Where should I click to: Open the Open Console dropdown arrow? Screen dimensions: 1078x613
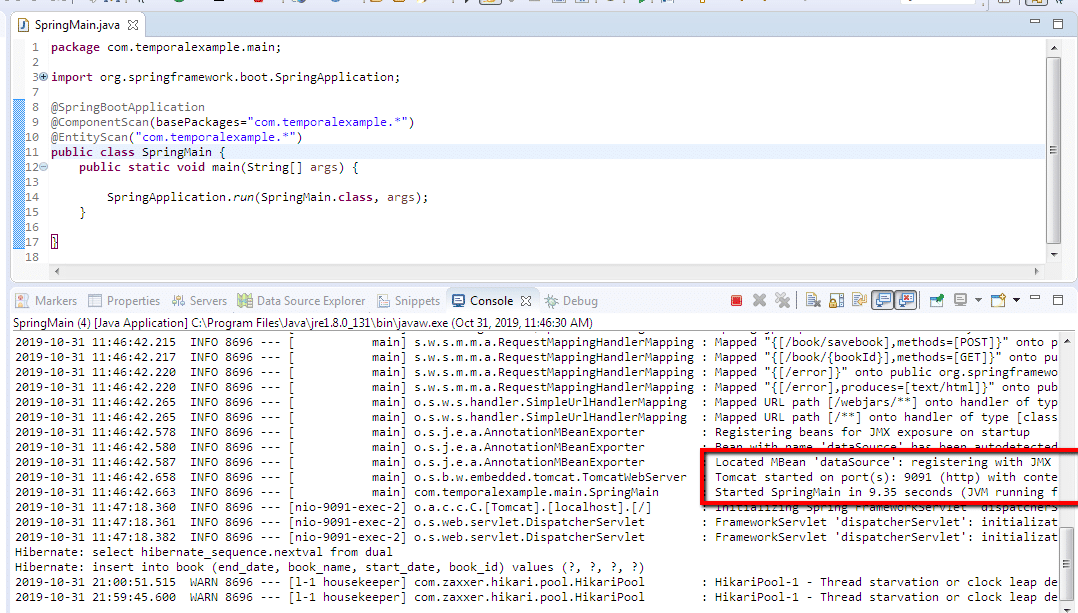(1016, 300)
